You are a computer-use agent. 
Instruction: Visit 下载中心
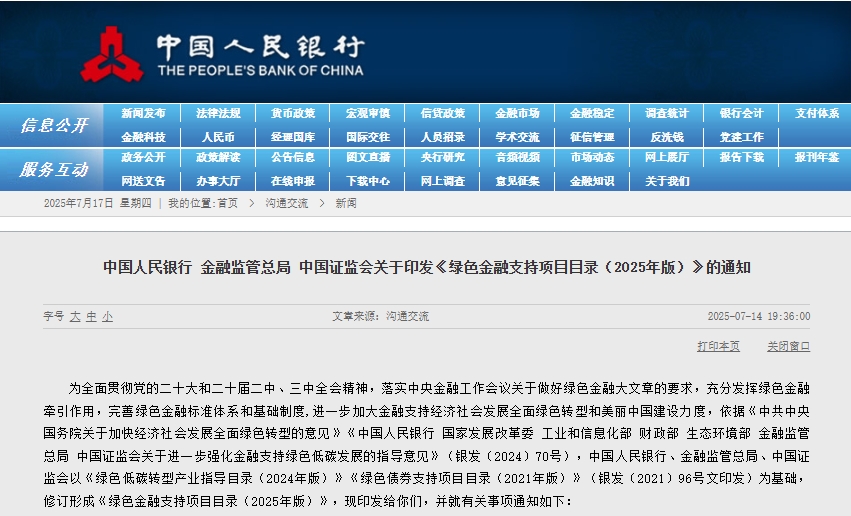(x=368, y=181)
